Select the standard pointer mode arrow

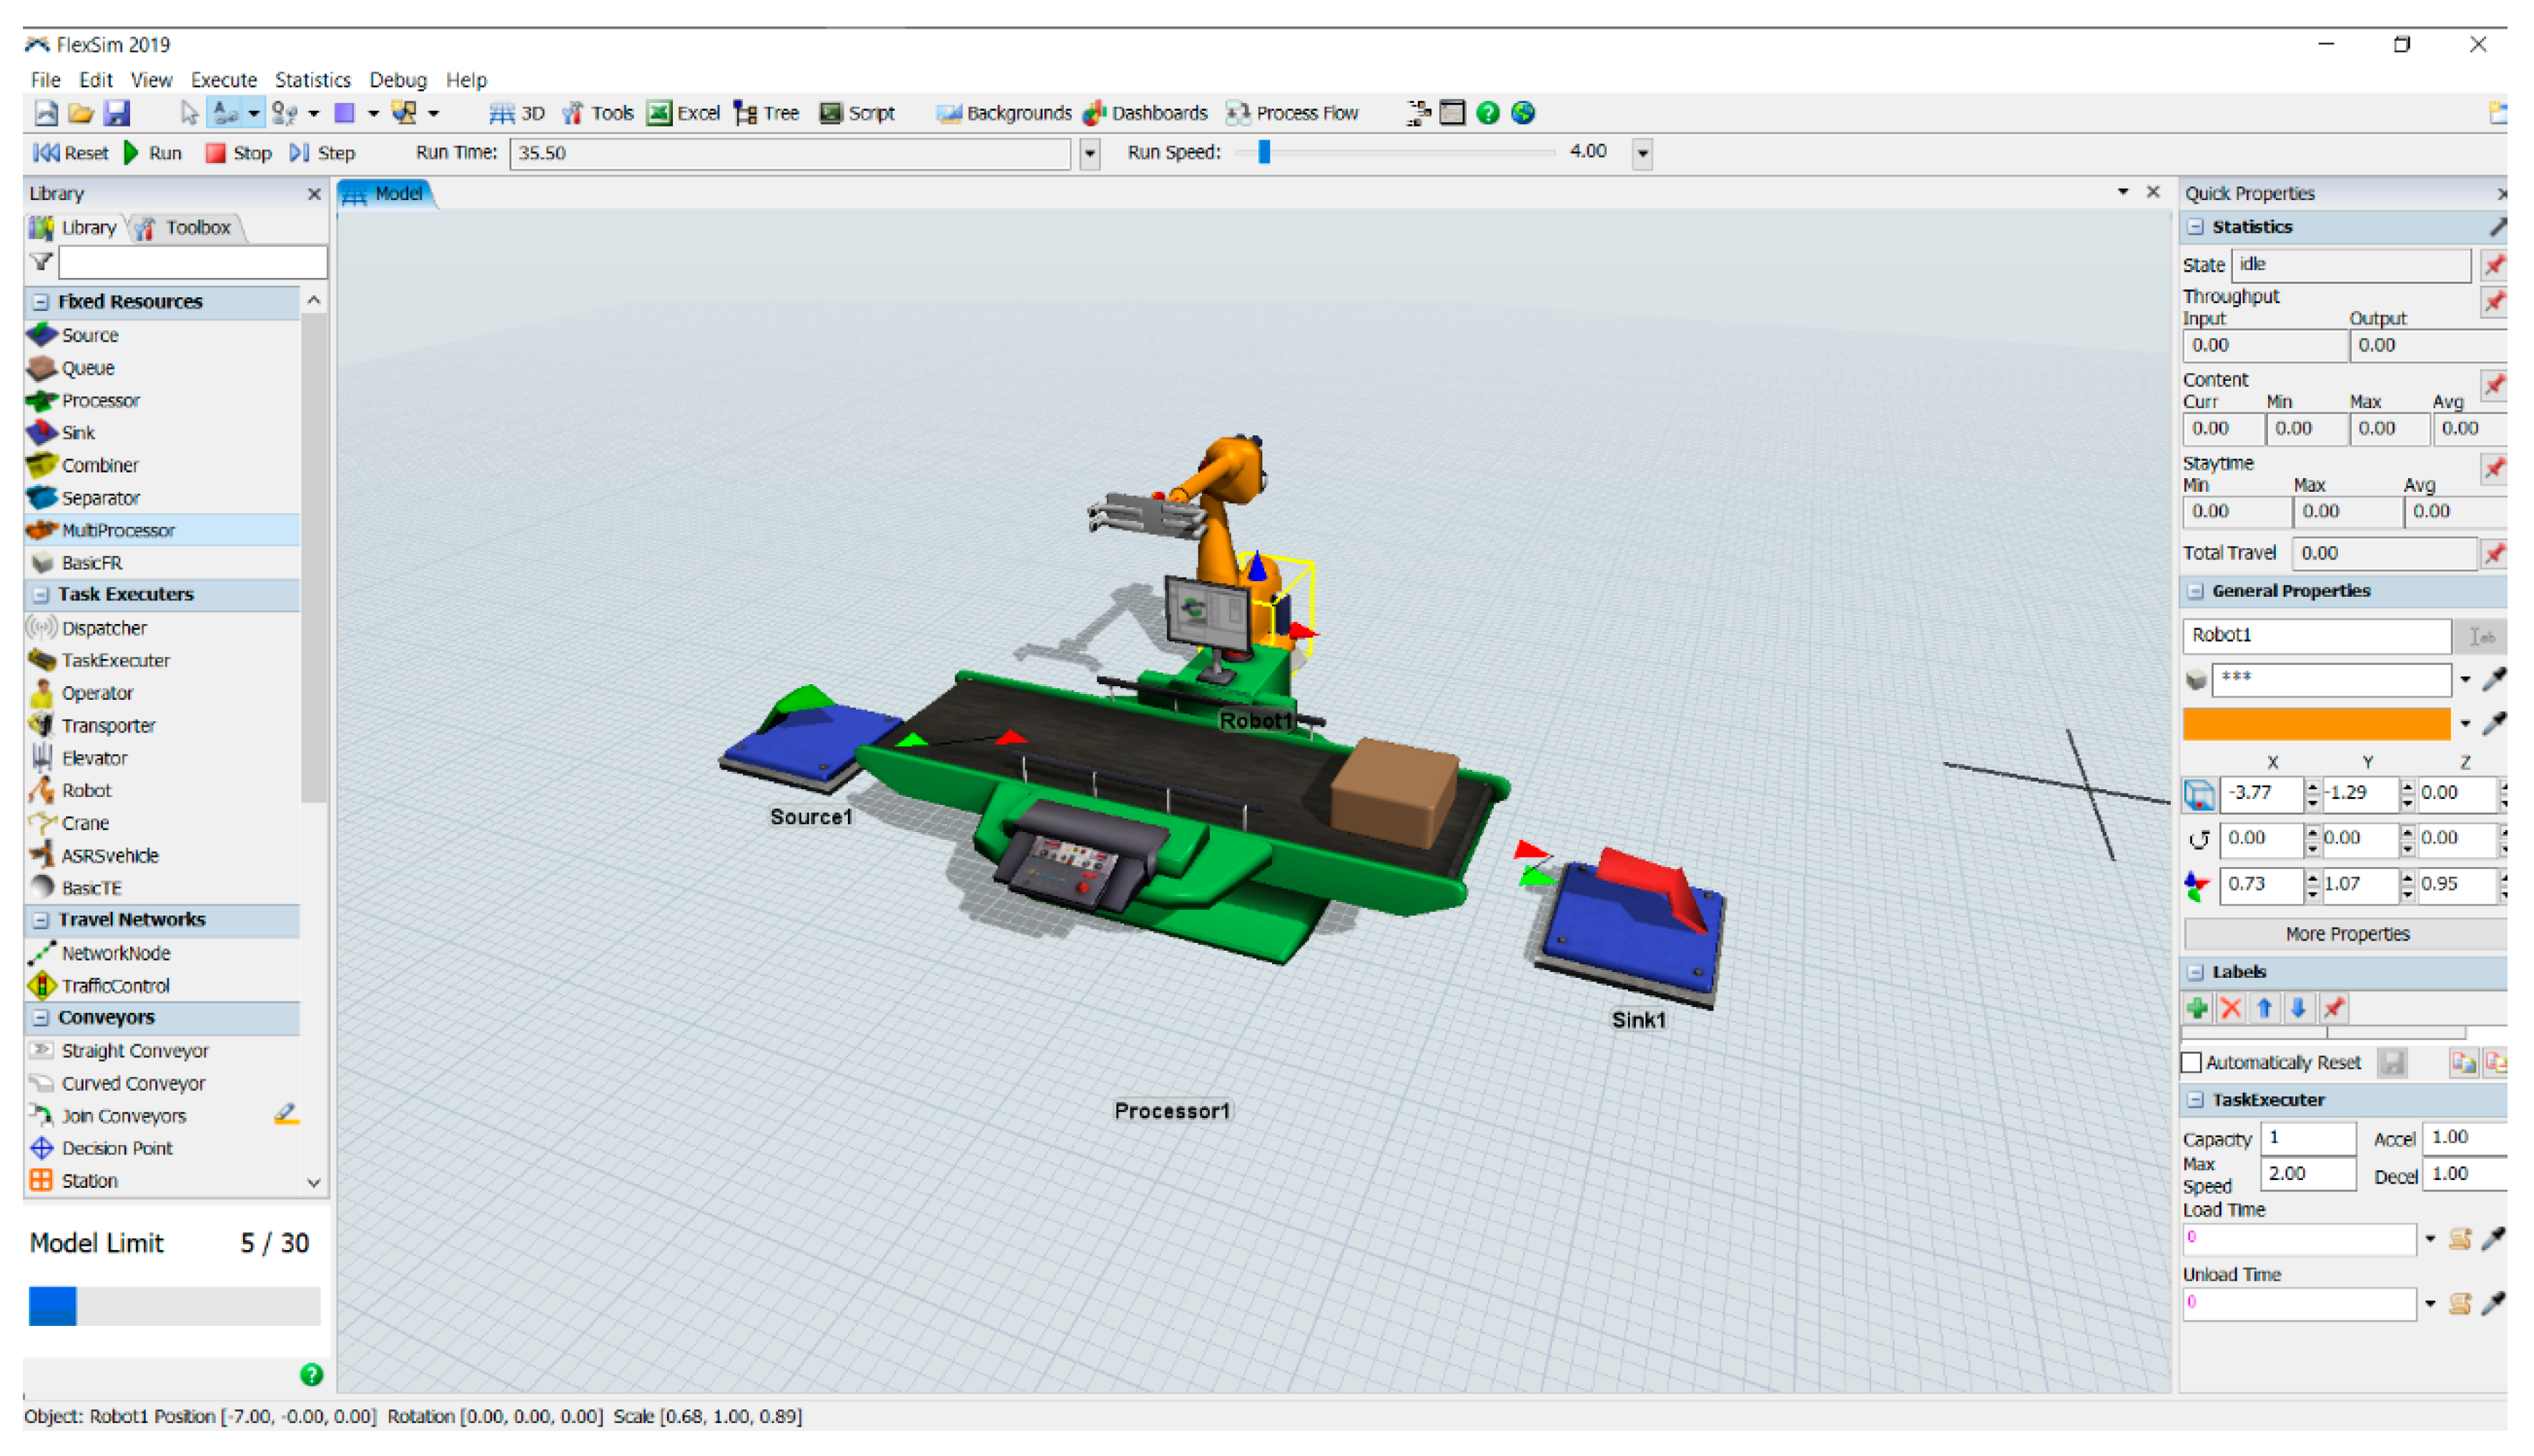click(189, 113)
